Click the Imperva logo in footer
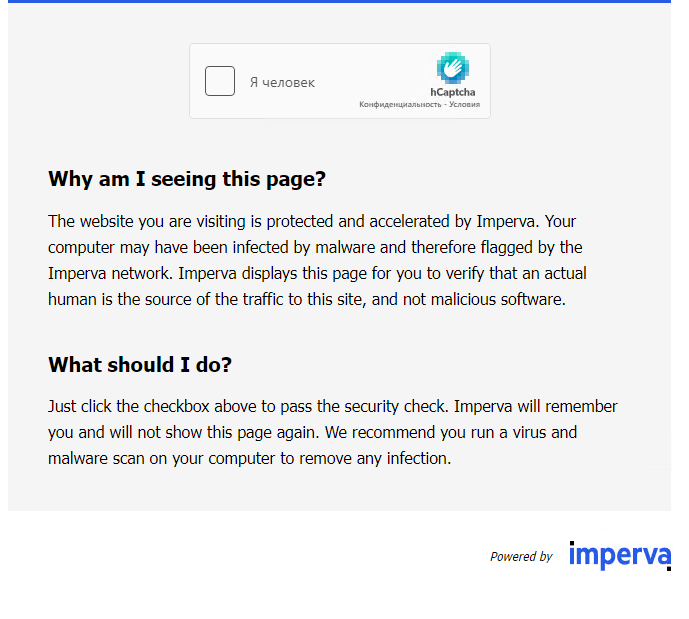Image resolution: width=689 pixels, height=619 pixels. (619, 555)
